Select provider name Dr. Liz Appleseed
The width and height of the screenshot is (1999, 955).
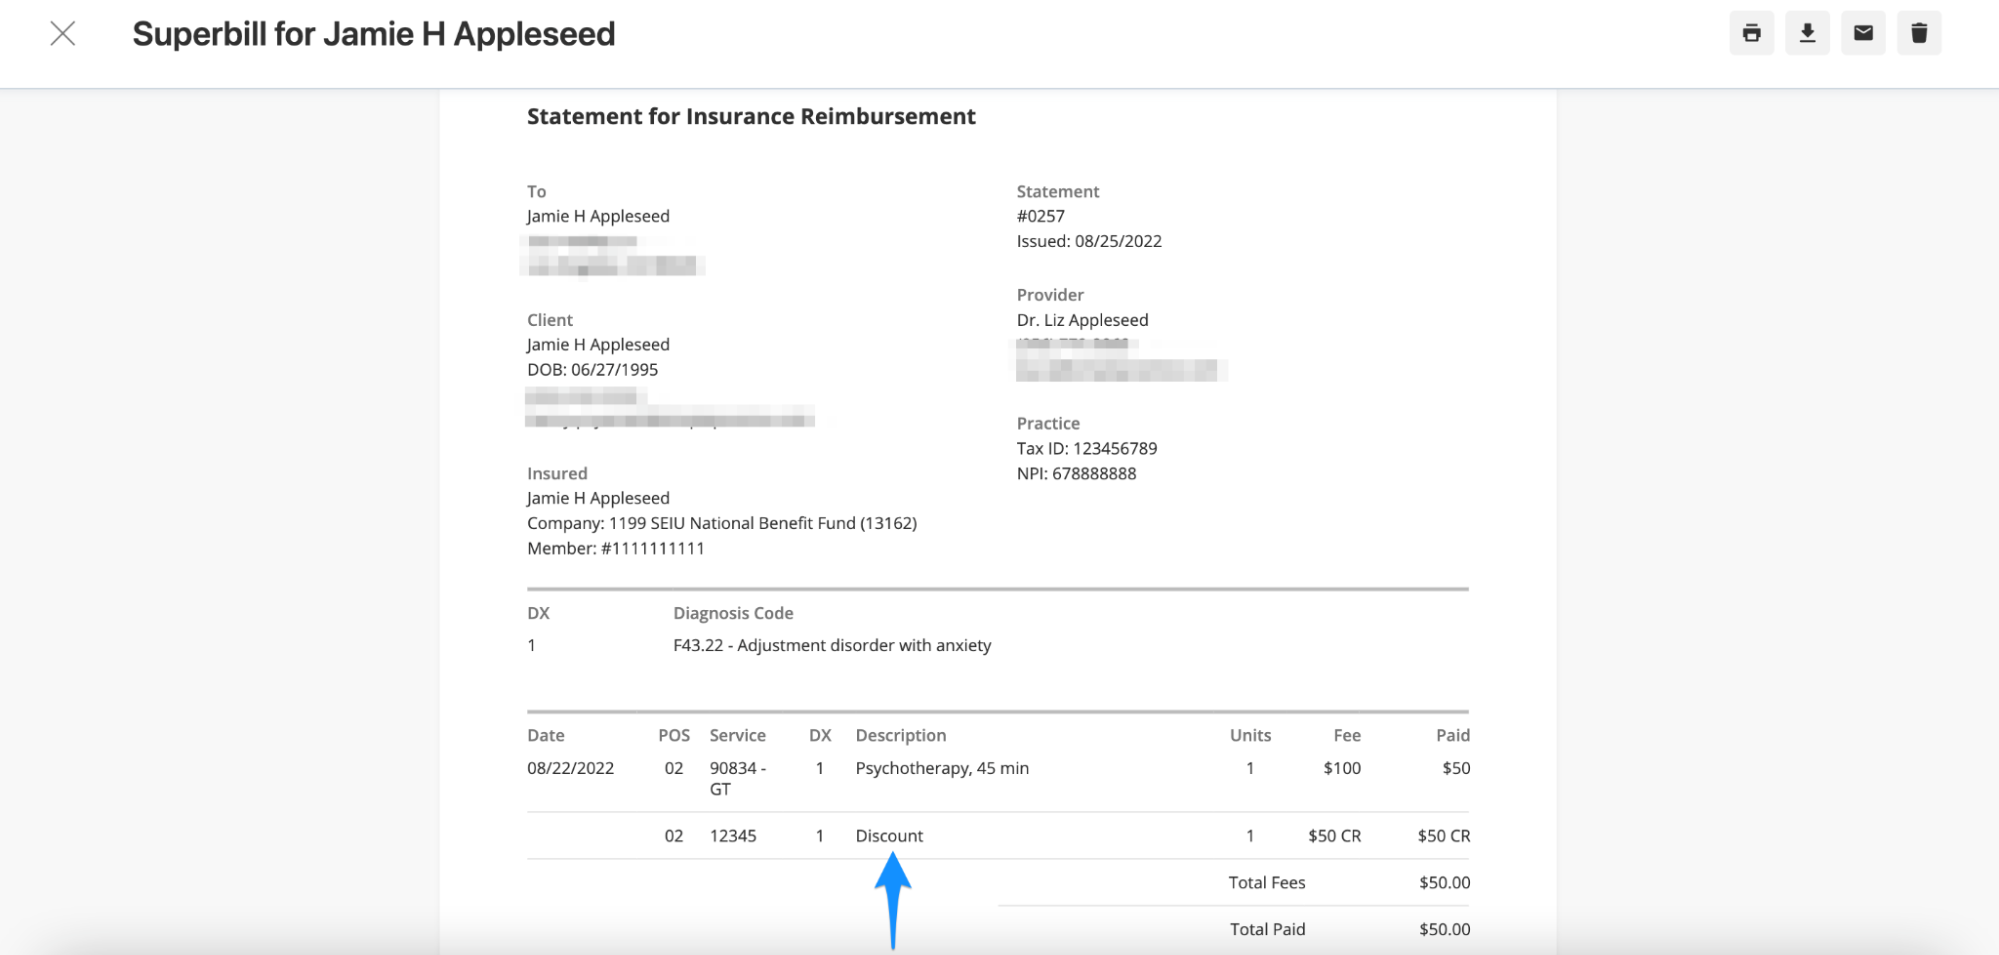pos(1082,319)
